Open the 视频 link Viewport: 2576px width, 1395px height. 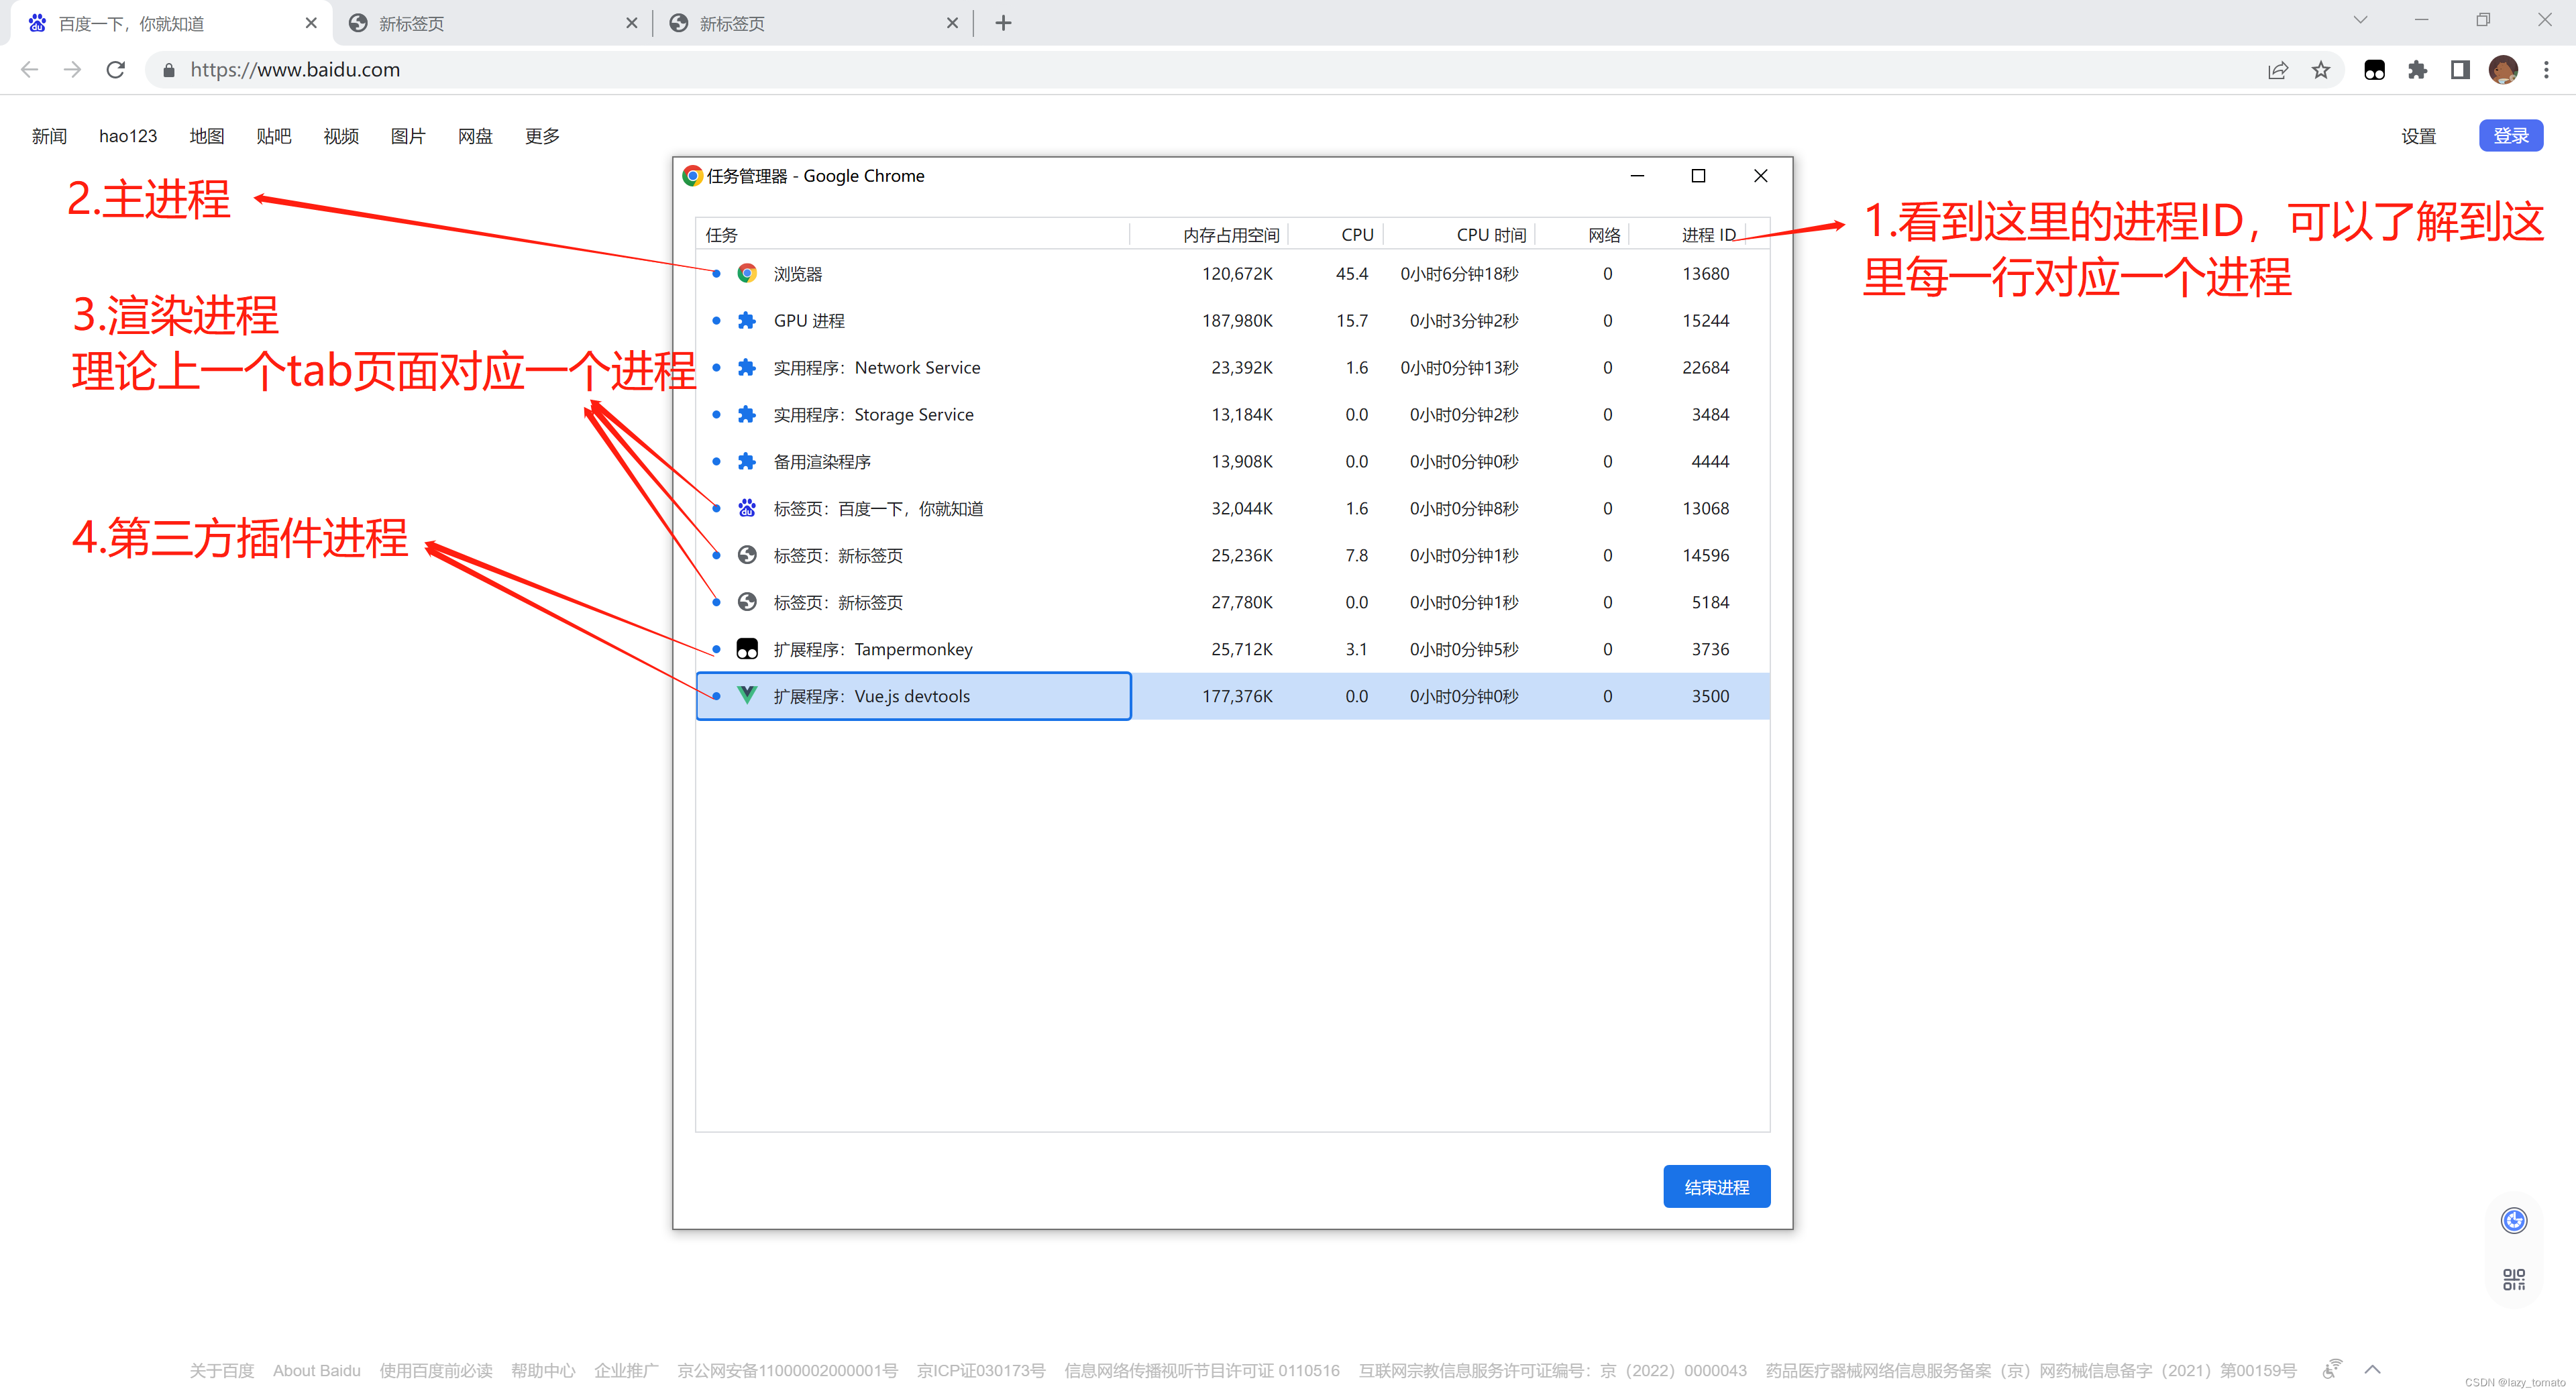coord(341,136)
